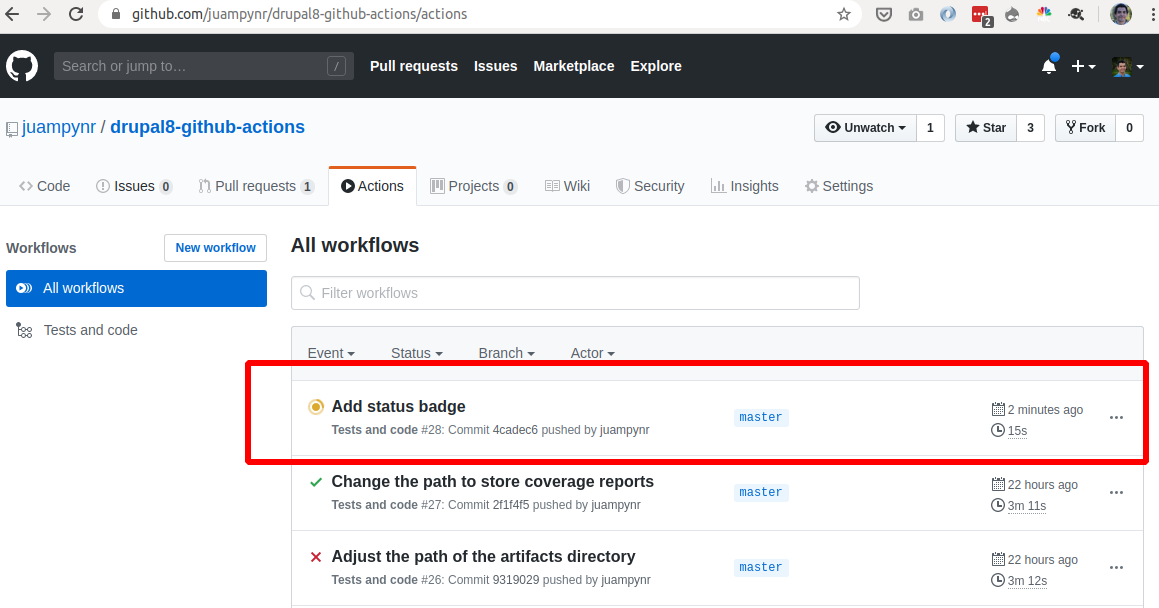Select the Actions tab
1159x608 pixels.
373,186
